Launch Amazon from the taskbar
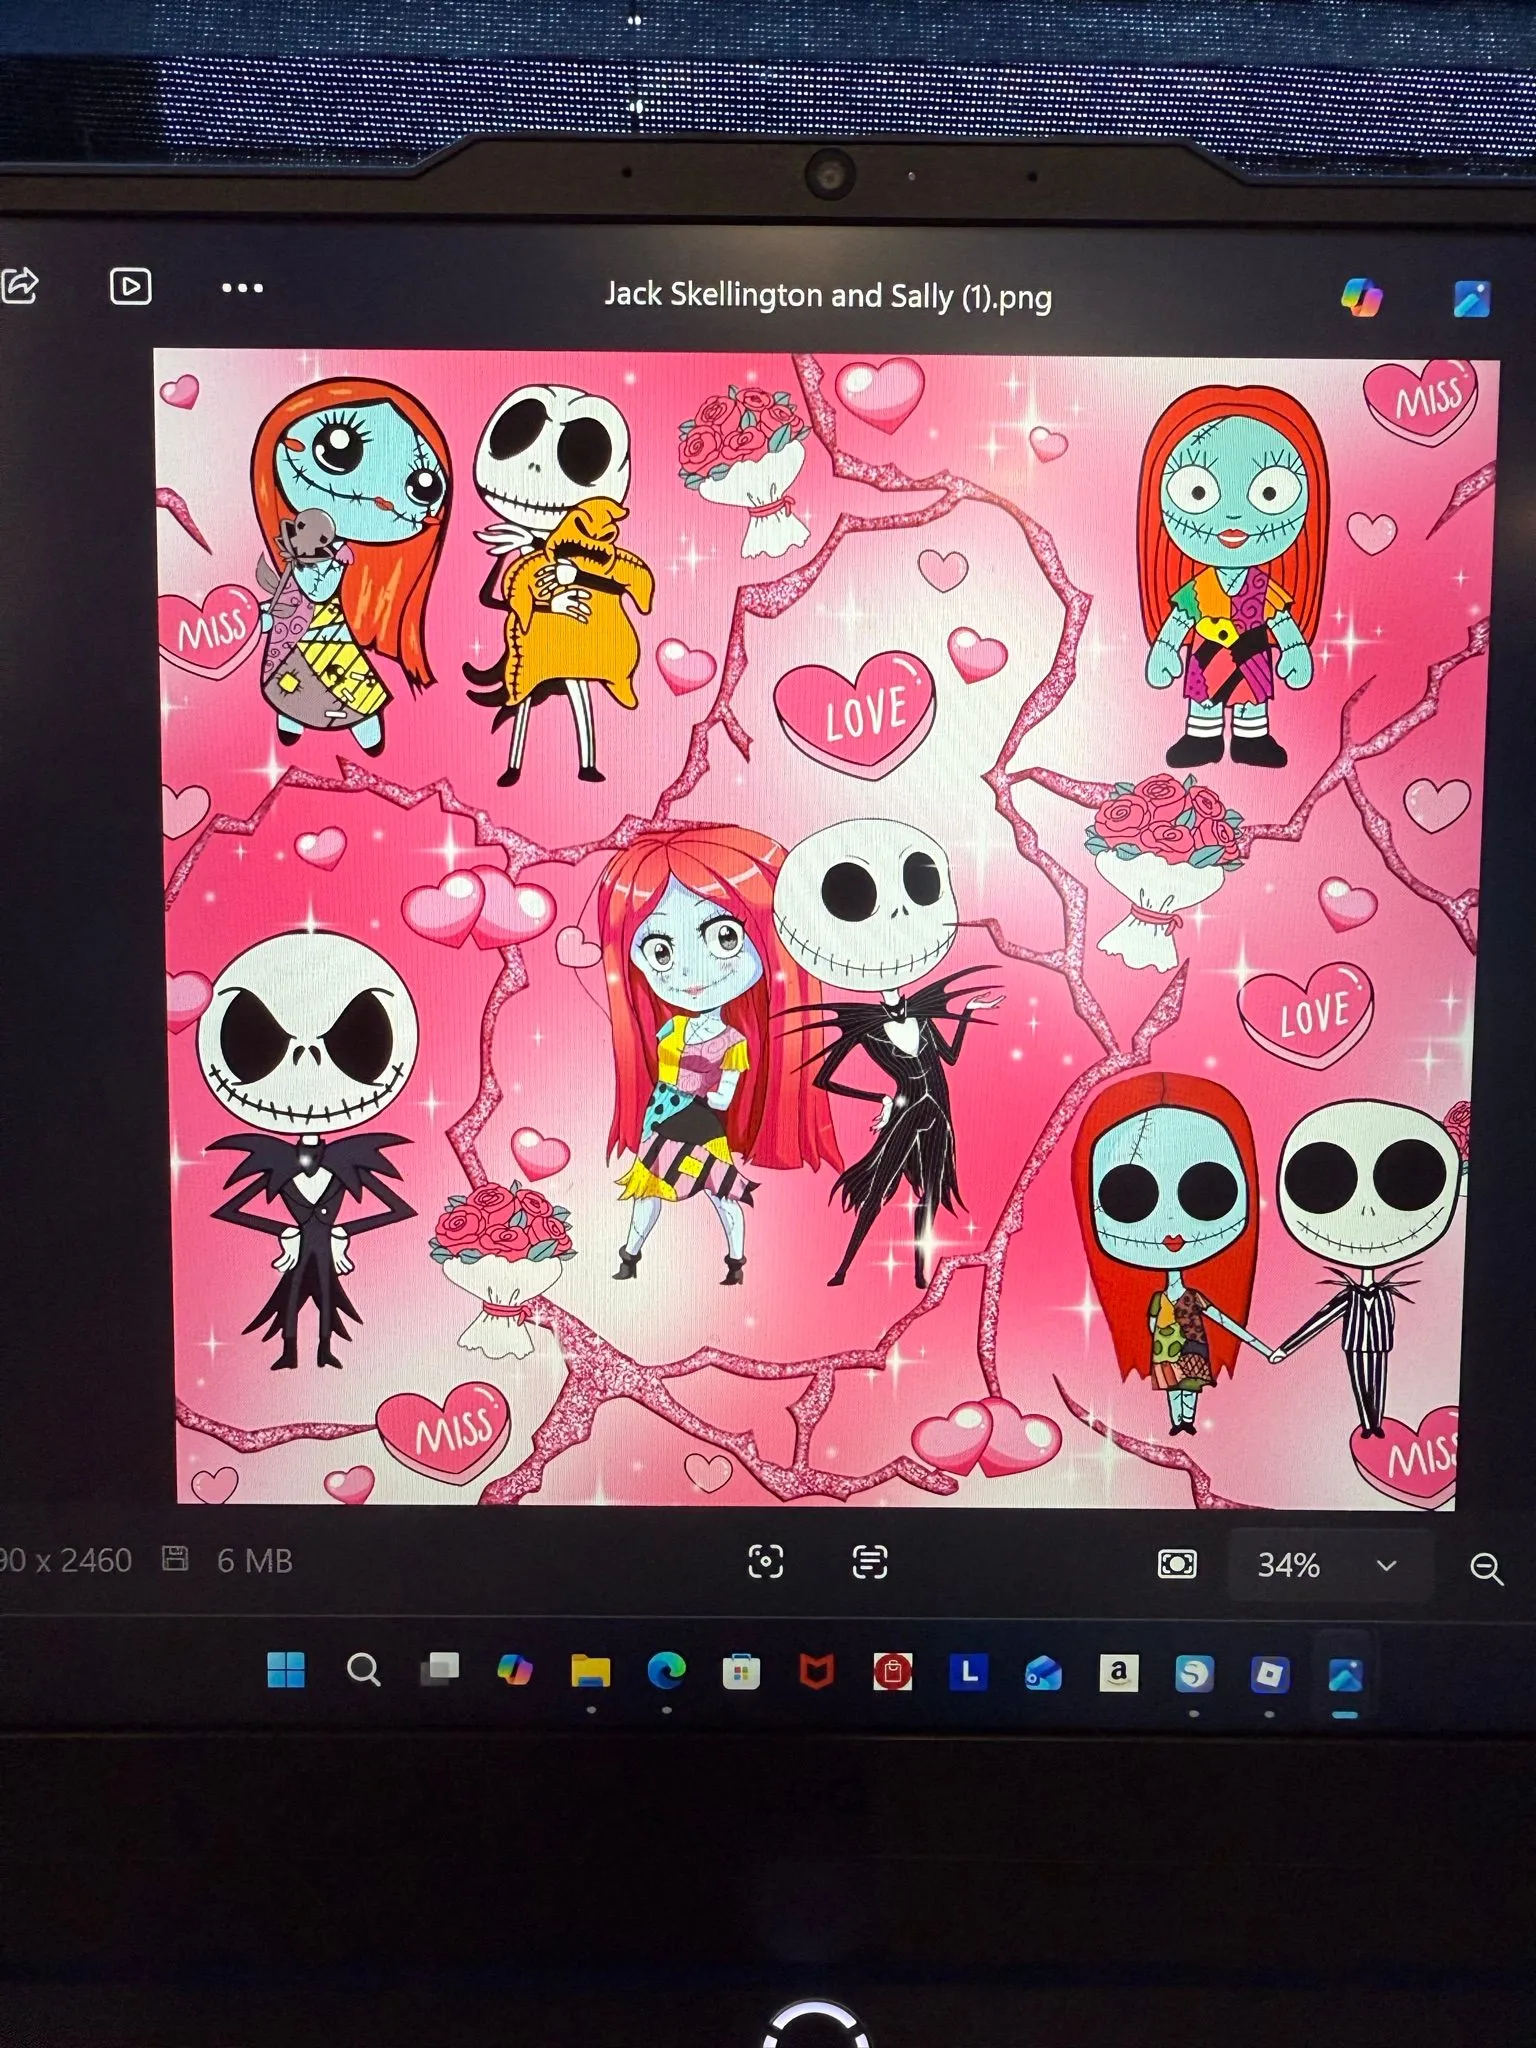1536x2048 pixels. (1118, 1673)
